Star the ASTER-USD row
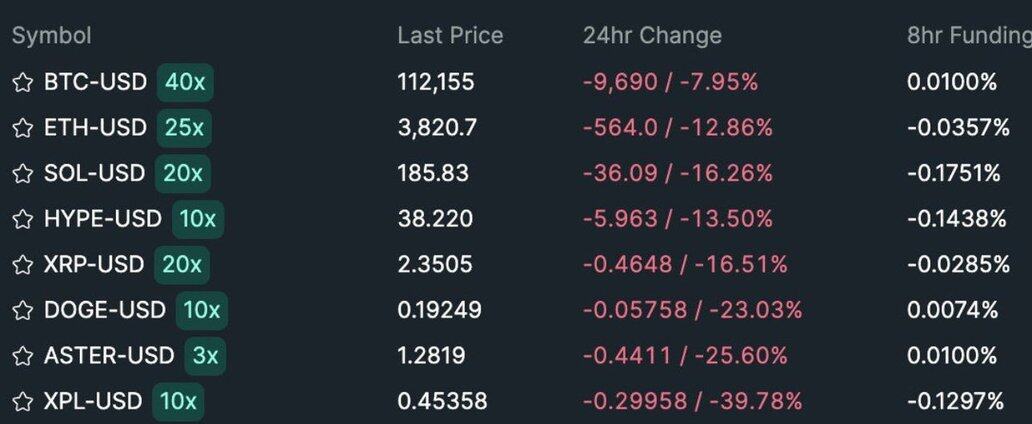 (22, 356)
